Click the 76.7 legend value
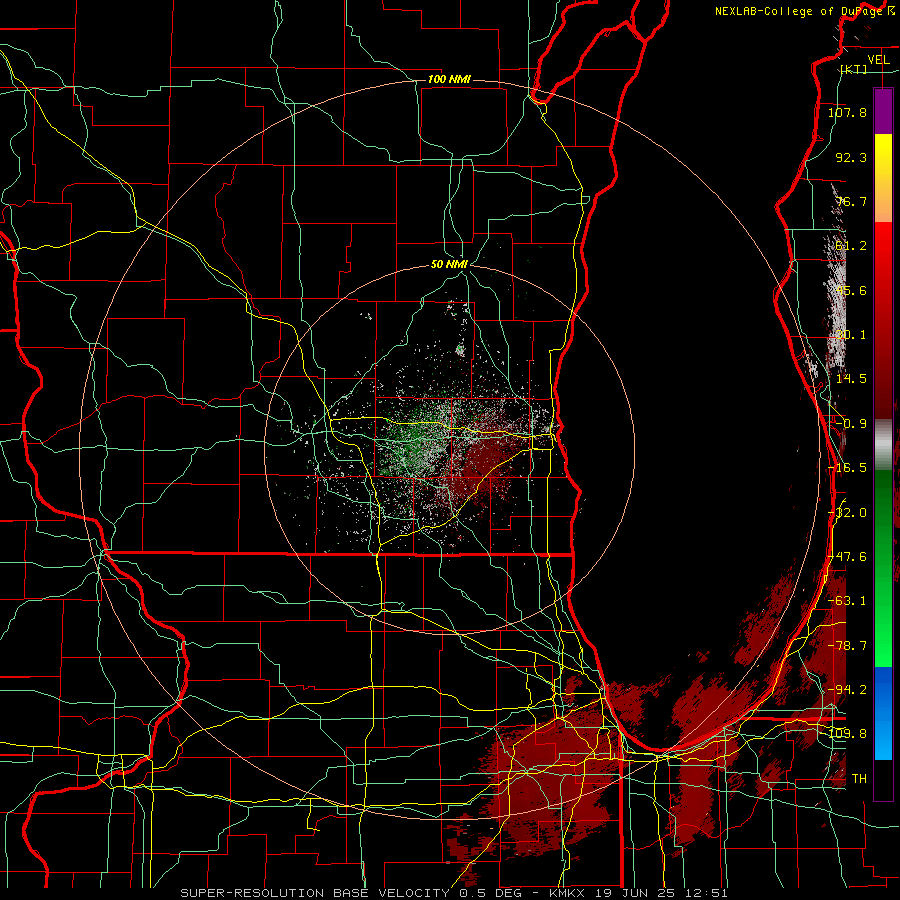The width and height of the screenshot is (900, 900). tap(851, 201)
